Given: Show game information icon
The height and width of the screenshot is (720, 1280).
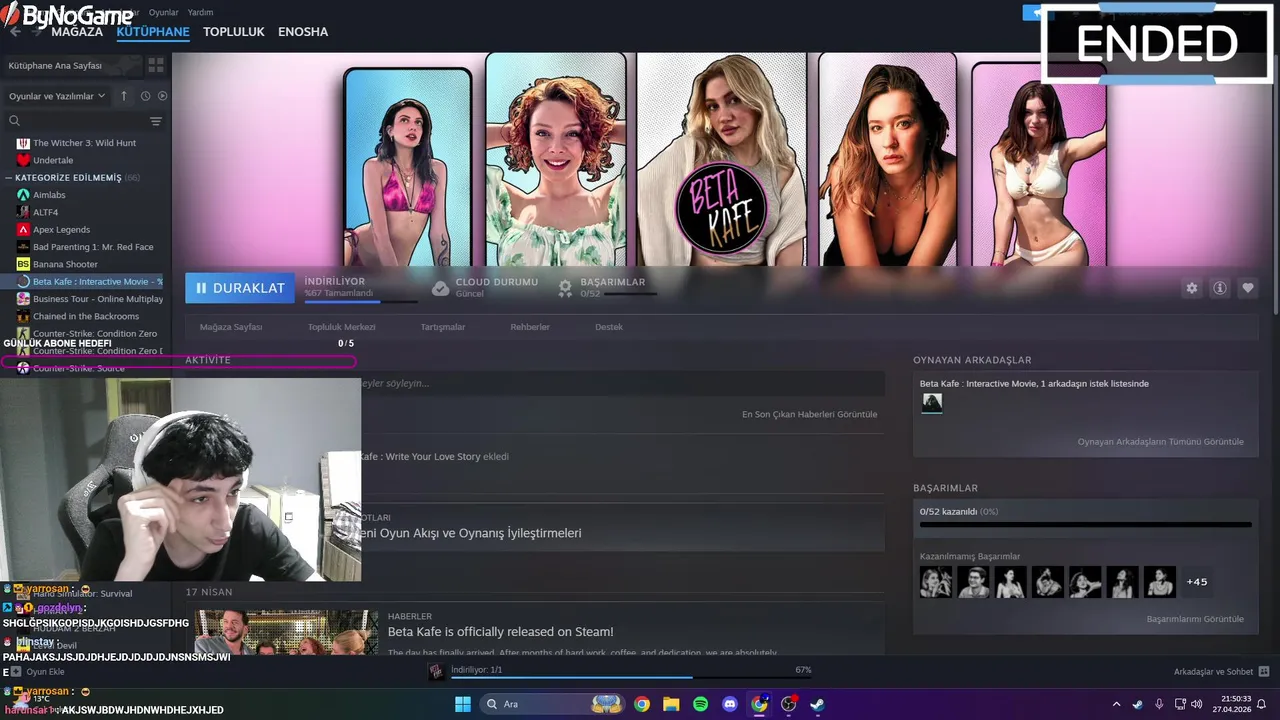Looking at the screenshot, I should [1220, 288].
